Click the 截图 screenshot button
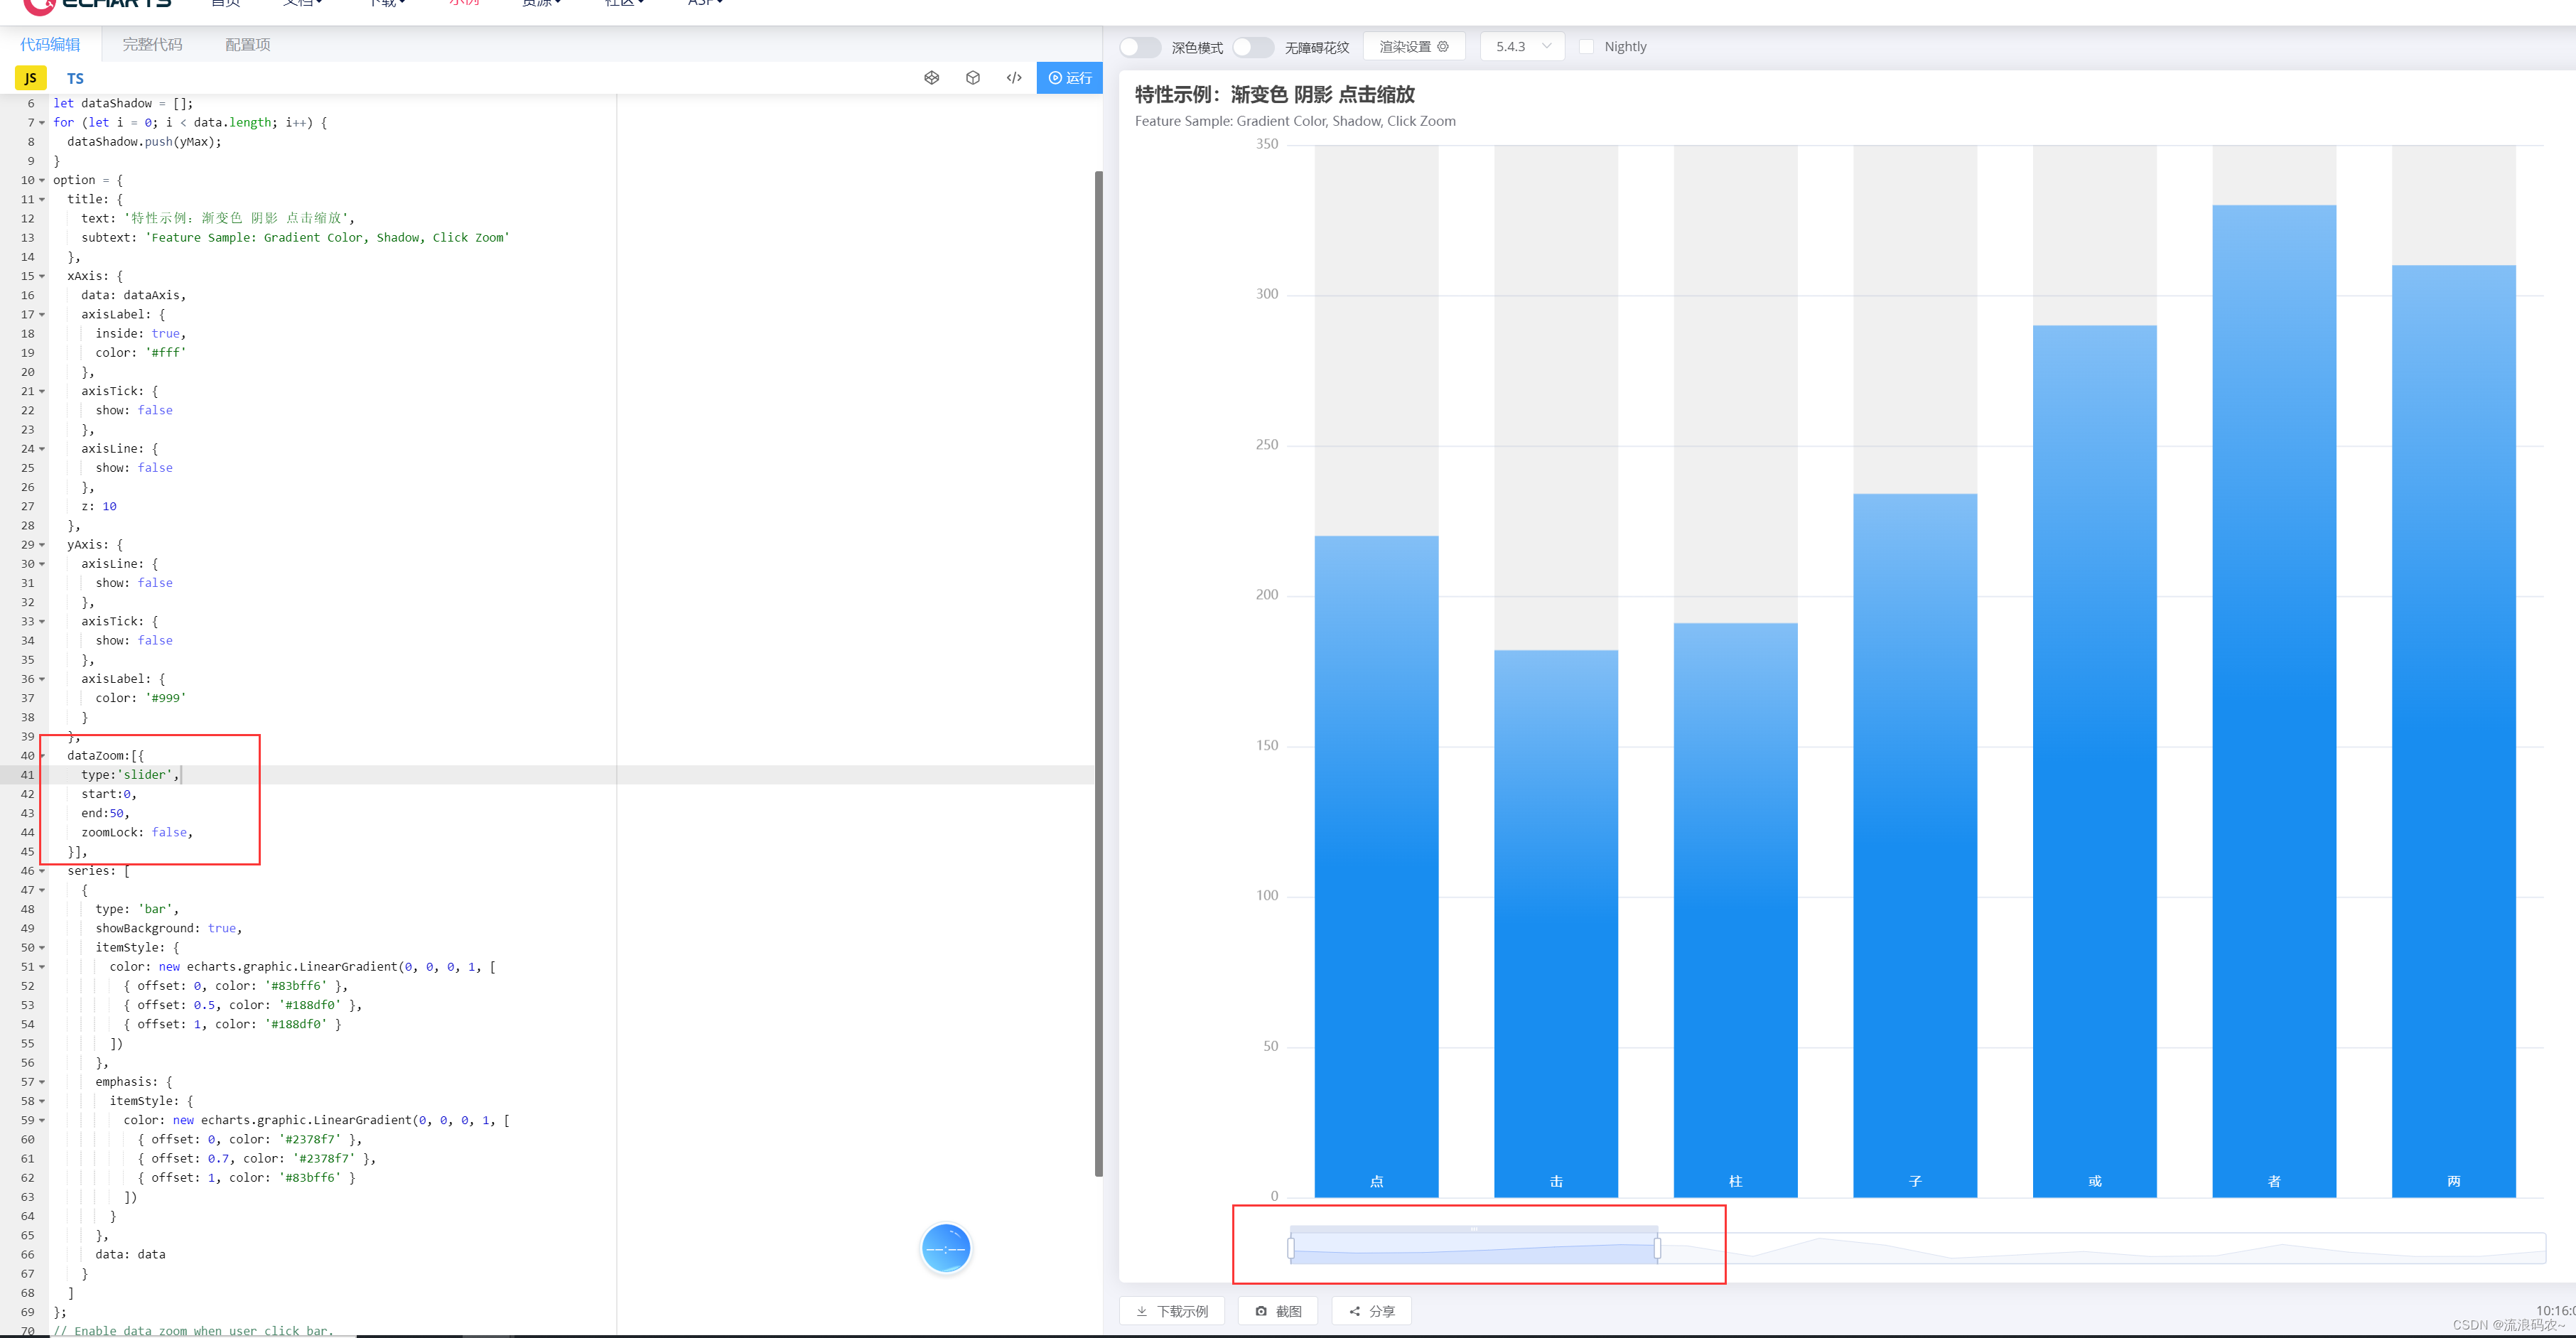The height and width of the screenshot is (1338, 2576). tap(1278, 1311)
